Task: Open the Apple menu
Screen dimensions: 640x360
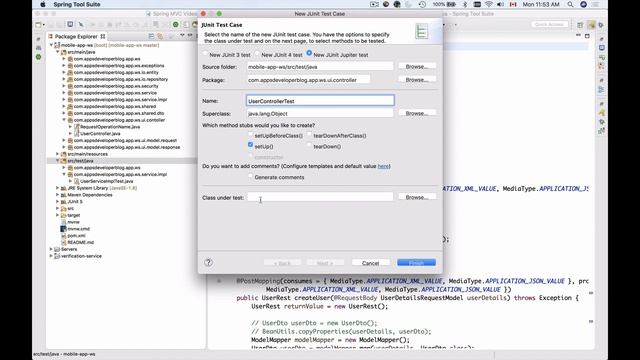Action: tap(43, 4)
